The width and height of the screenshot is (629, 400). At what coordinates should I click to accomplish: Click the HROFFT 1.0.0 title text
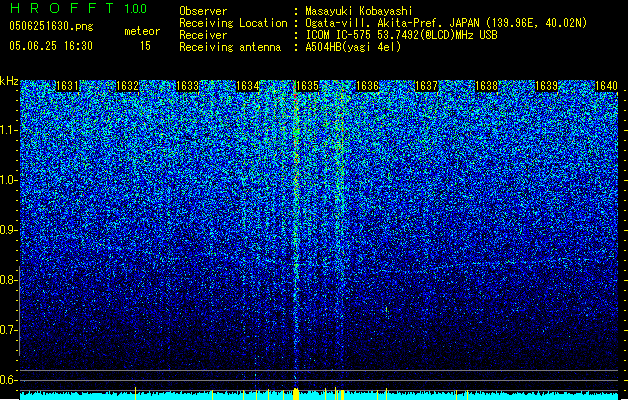click(79, 8)
